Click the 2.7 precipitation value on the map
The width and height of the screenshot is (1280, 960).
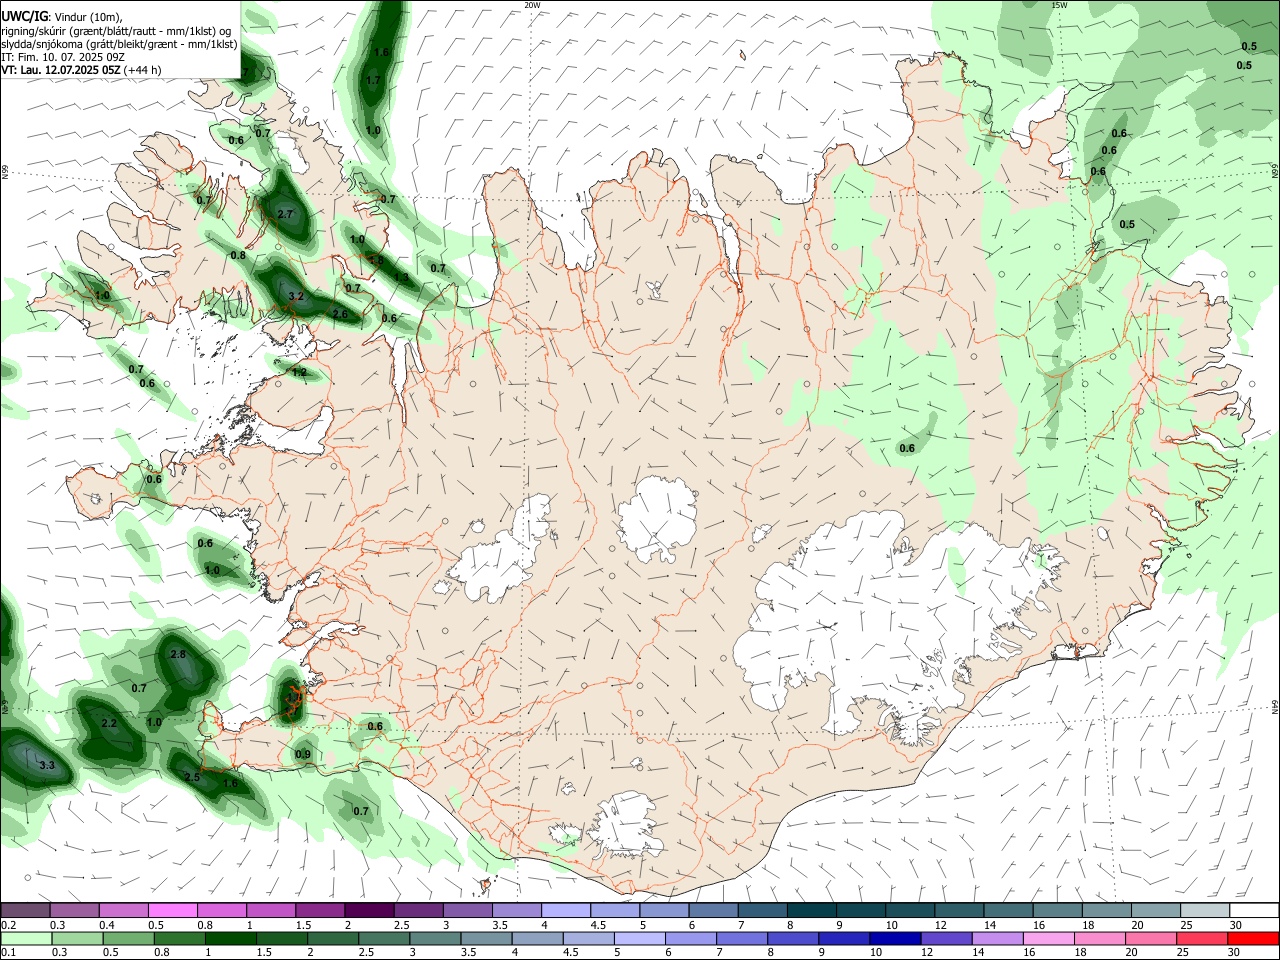pyautogui.click(x=285, y=214)
